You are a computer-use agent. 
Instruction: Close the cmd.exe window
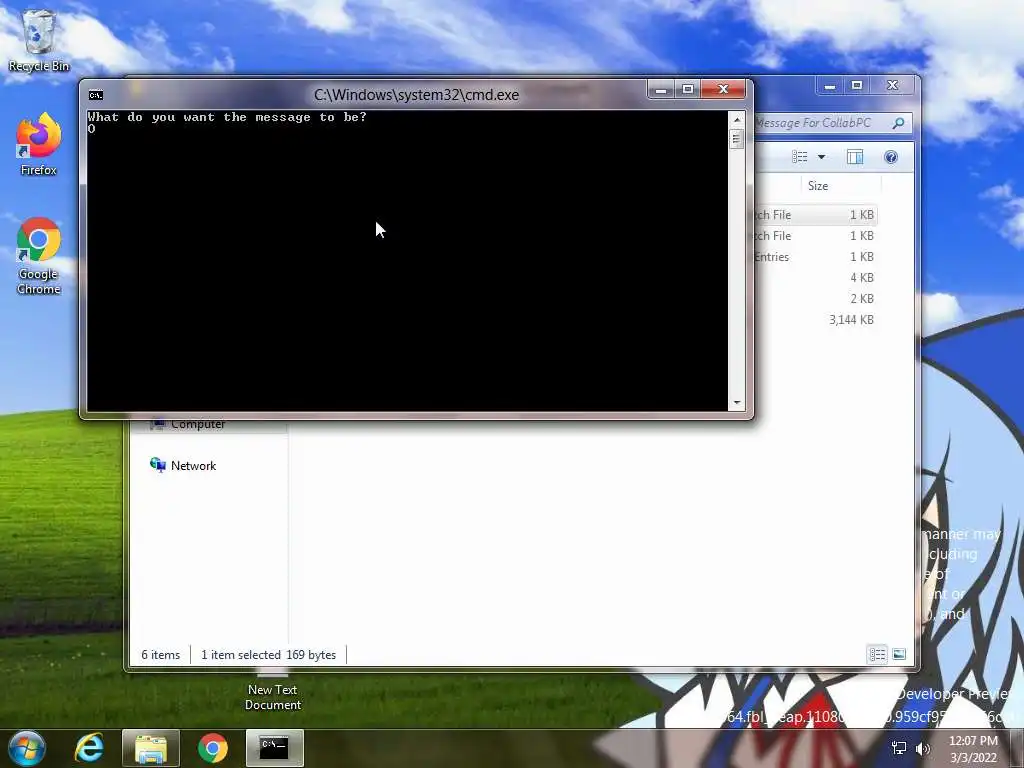724,89
